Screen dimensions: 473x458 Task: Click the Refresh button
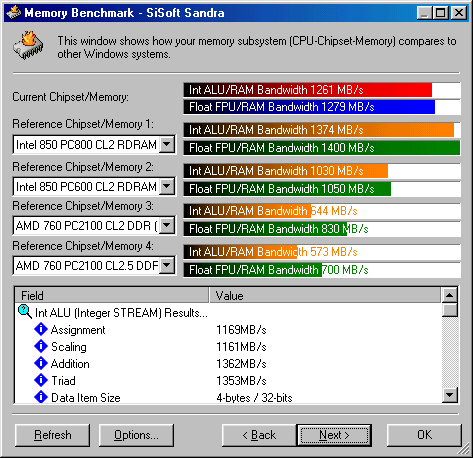[x=53, y=435]
